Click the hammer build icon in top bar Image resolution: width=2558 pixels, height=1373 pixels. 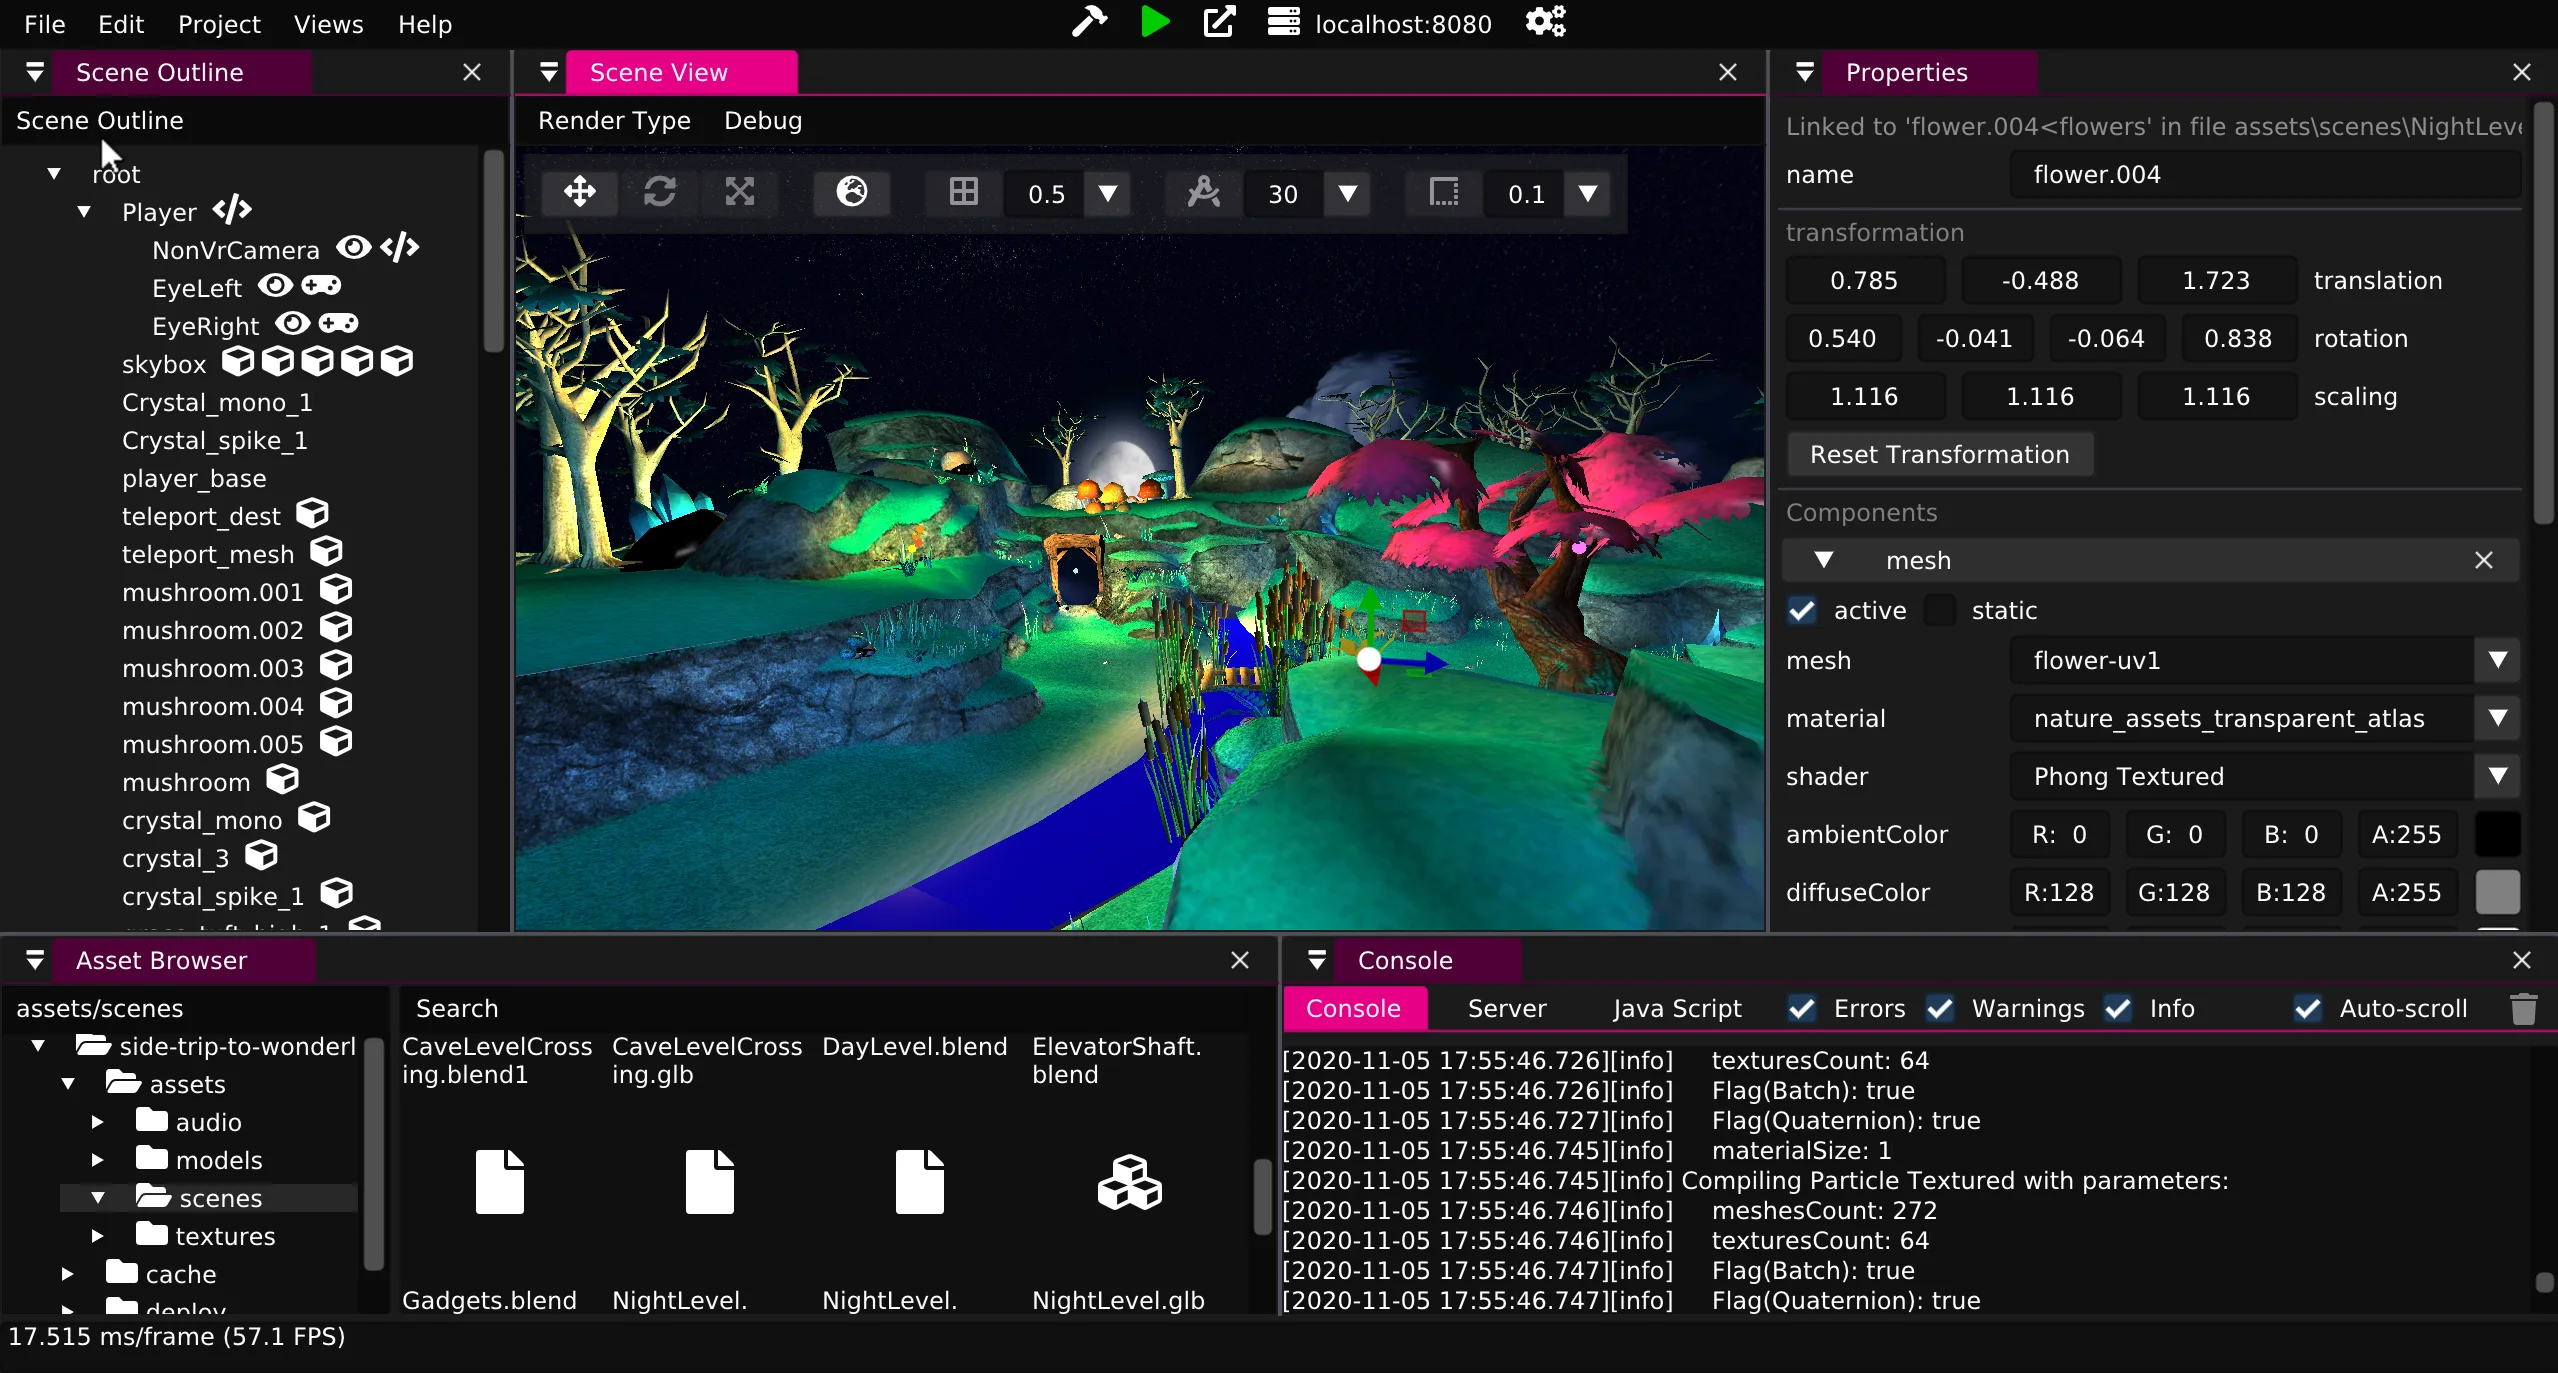click(x=1086, y=21)
